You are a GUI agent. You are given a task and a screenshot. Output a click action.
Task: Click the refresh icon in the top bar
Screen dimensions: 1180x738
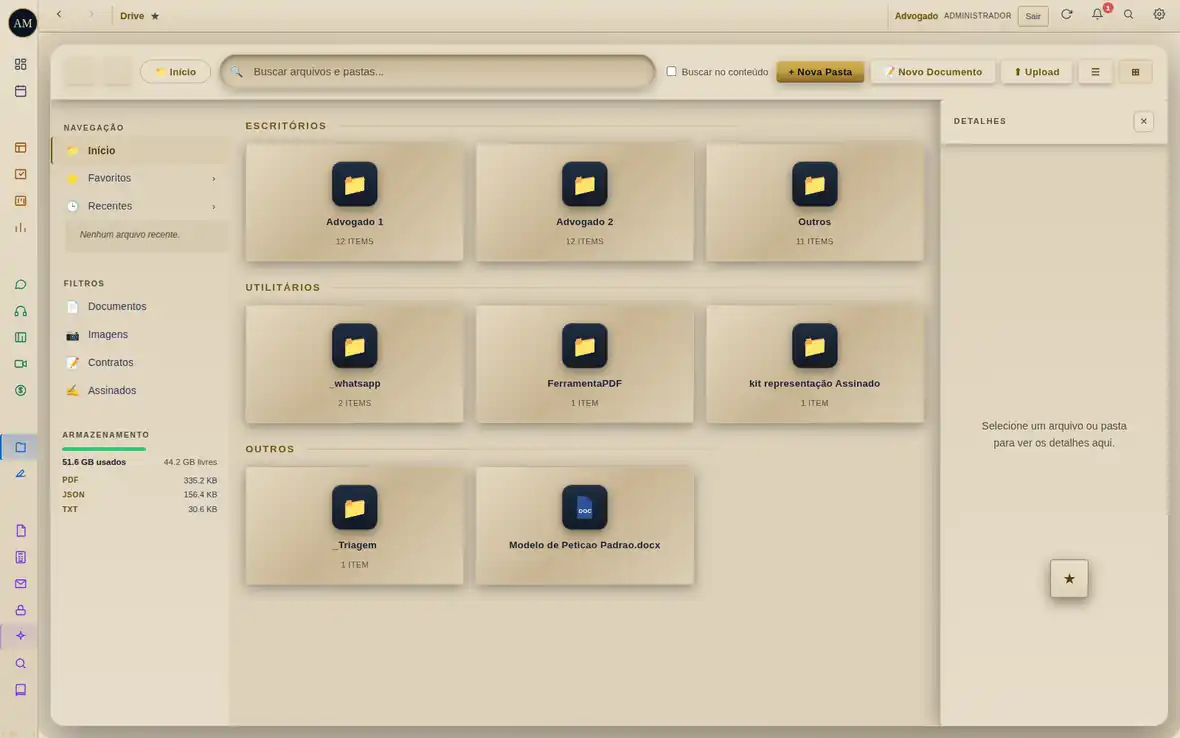1066,14
